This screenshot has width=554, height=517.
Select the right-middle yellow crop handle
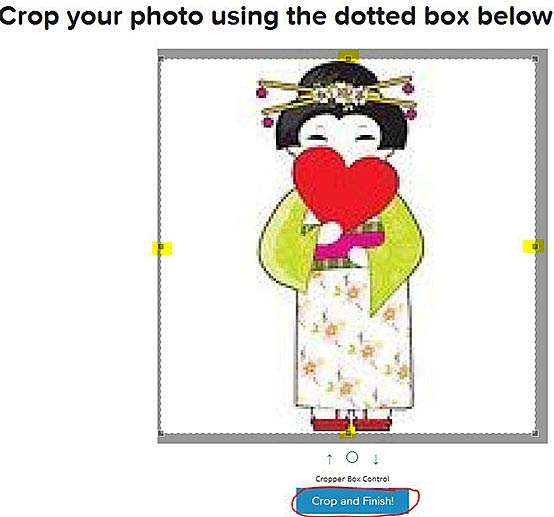click(x=534, y=246)
